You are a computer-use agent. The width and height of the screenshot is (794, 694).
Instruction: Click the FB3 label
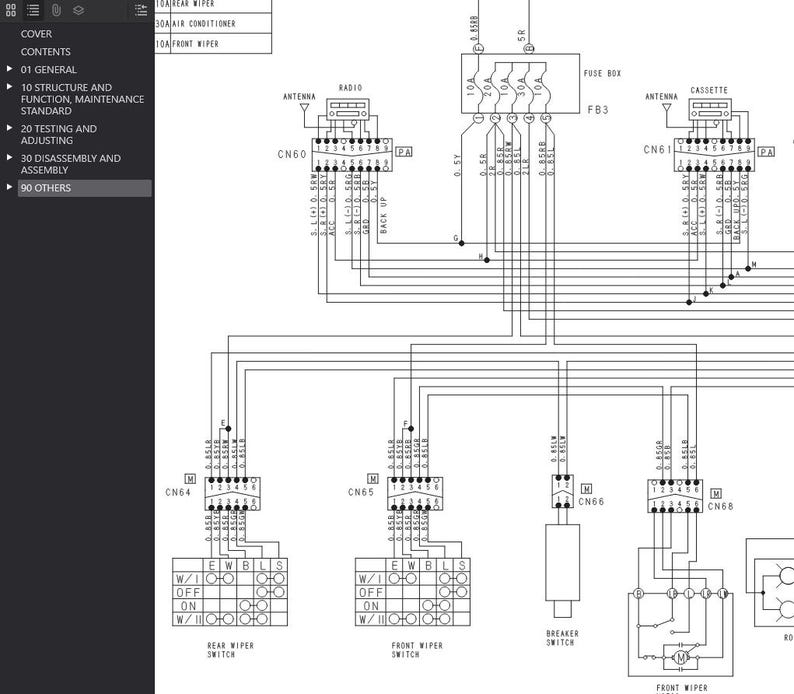(598, 110)
